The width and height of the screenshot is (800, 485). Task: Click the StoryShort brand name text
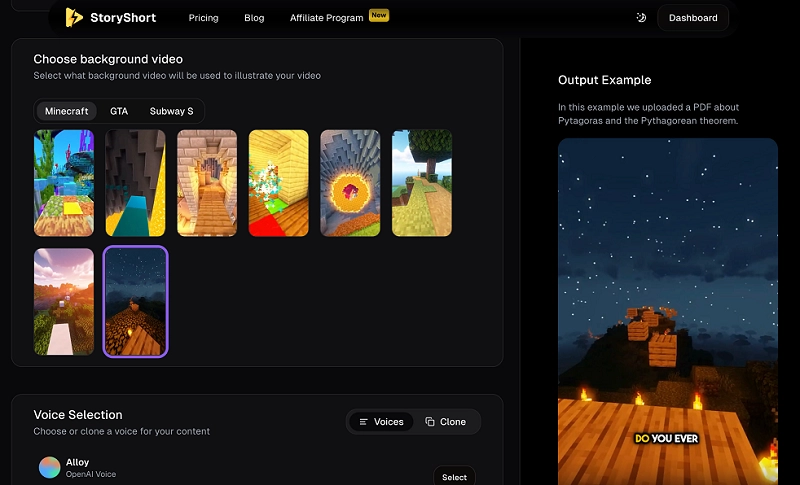pos(123,18)
